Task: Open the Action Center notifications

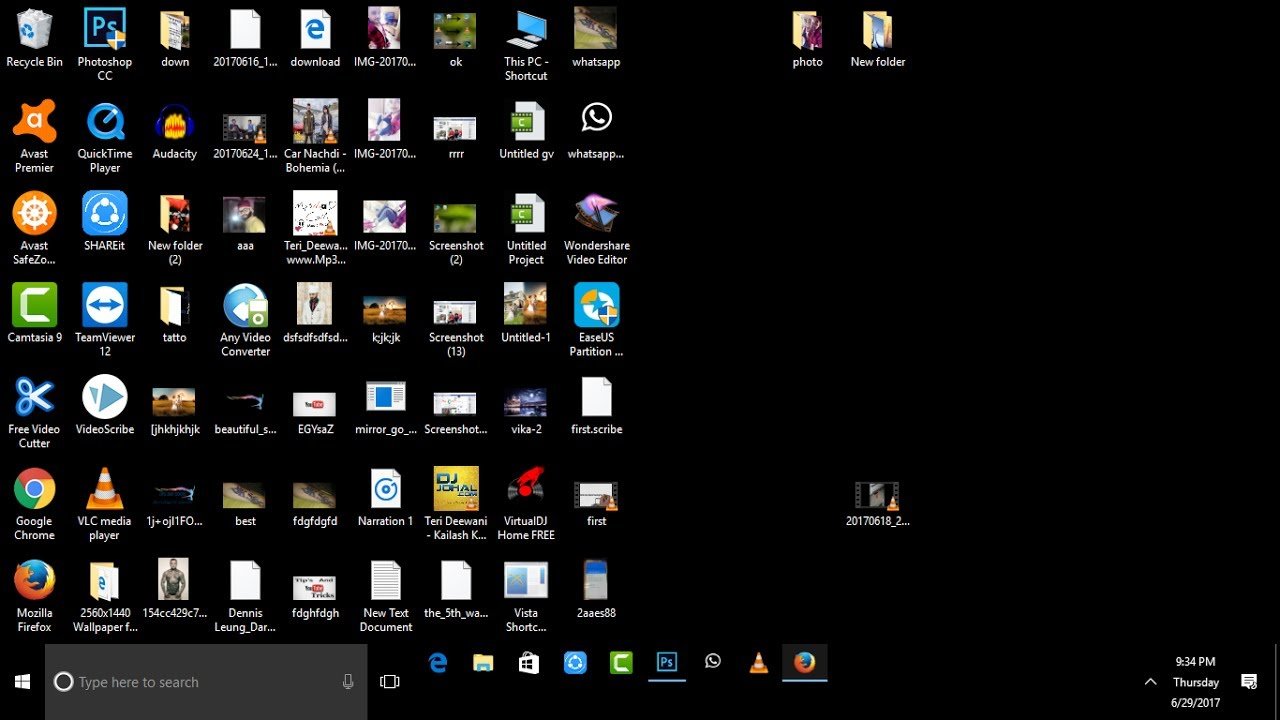Action: (x=1249, y=682)
